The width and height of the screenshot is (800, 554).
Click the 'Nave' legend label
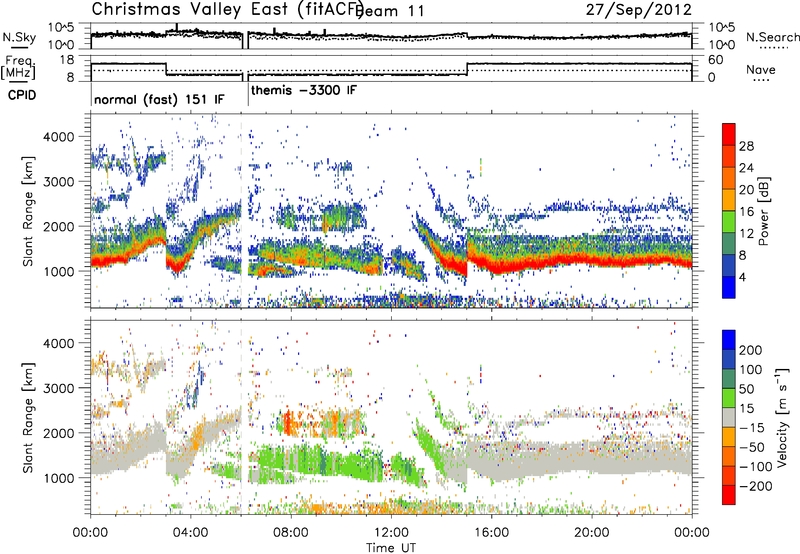761,69
